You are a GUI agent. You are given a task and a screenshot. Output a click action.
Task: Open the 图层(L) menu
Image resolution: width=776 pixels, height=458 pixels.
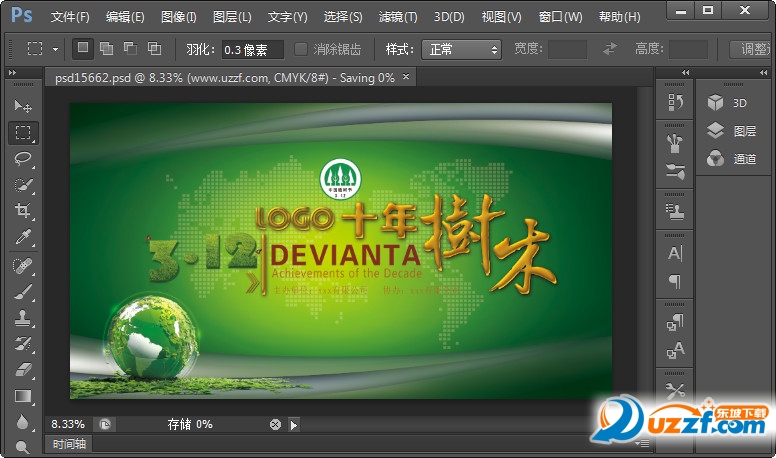coord(232,17)
